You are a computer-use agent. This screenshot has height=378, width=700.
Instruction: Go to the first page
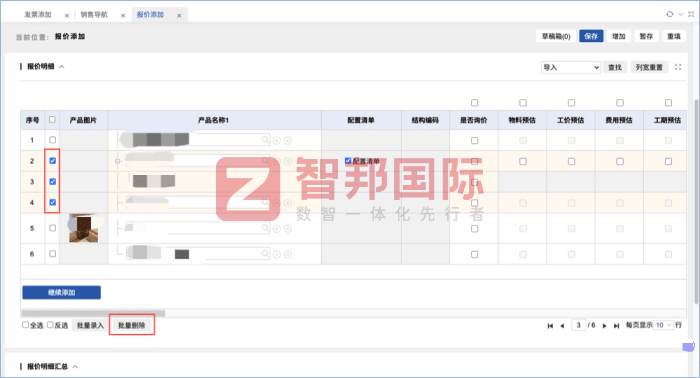click(550, 326)
